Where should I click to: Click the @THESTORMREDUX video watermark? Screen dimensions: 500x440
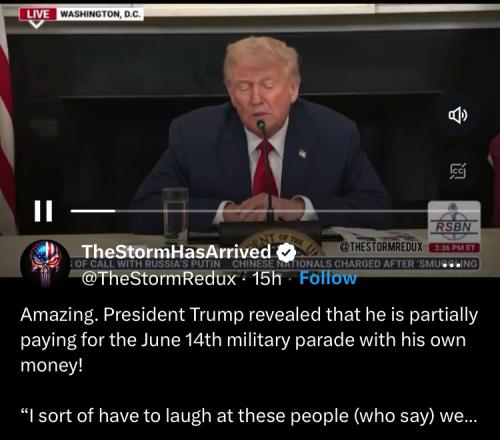(x=381, y=247)
